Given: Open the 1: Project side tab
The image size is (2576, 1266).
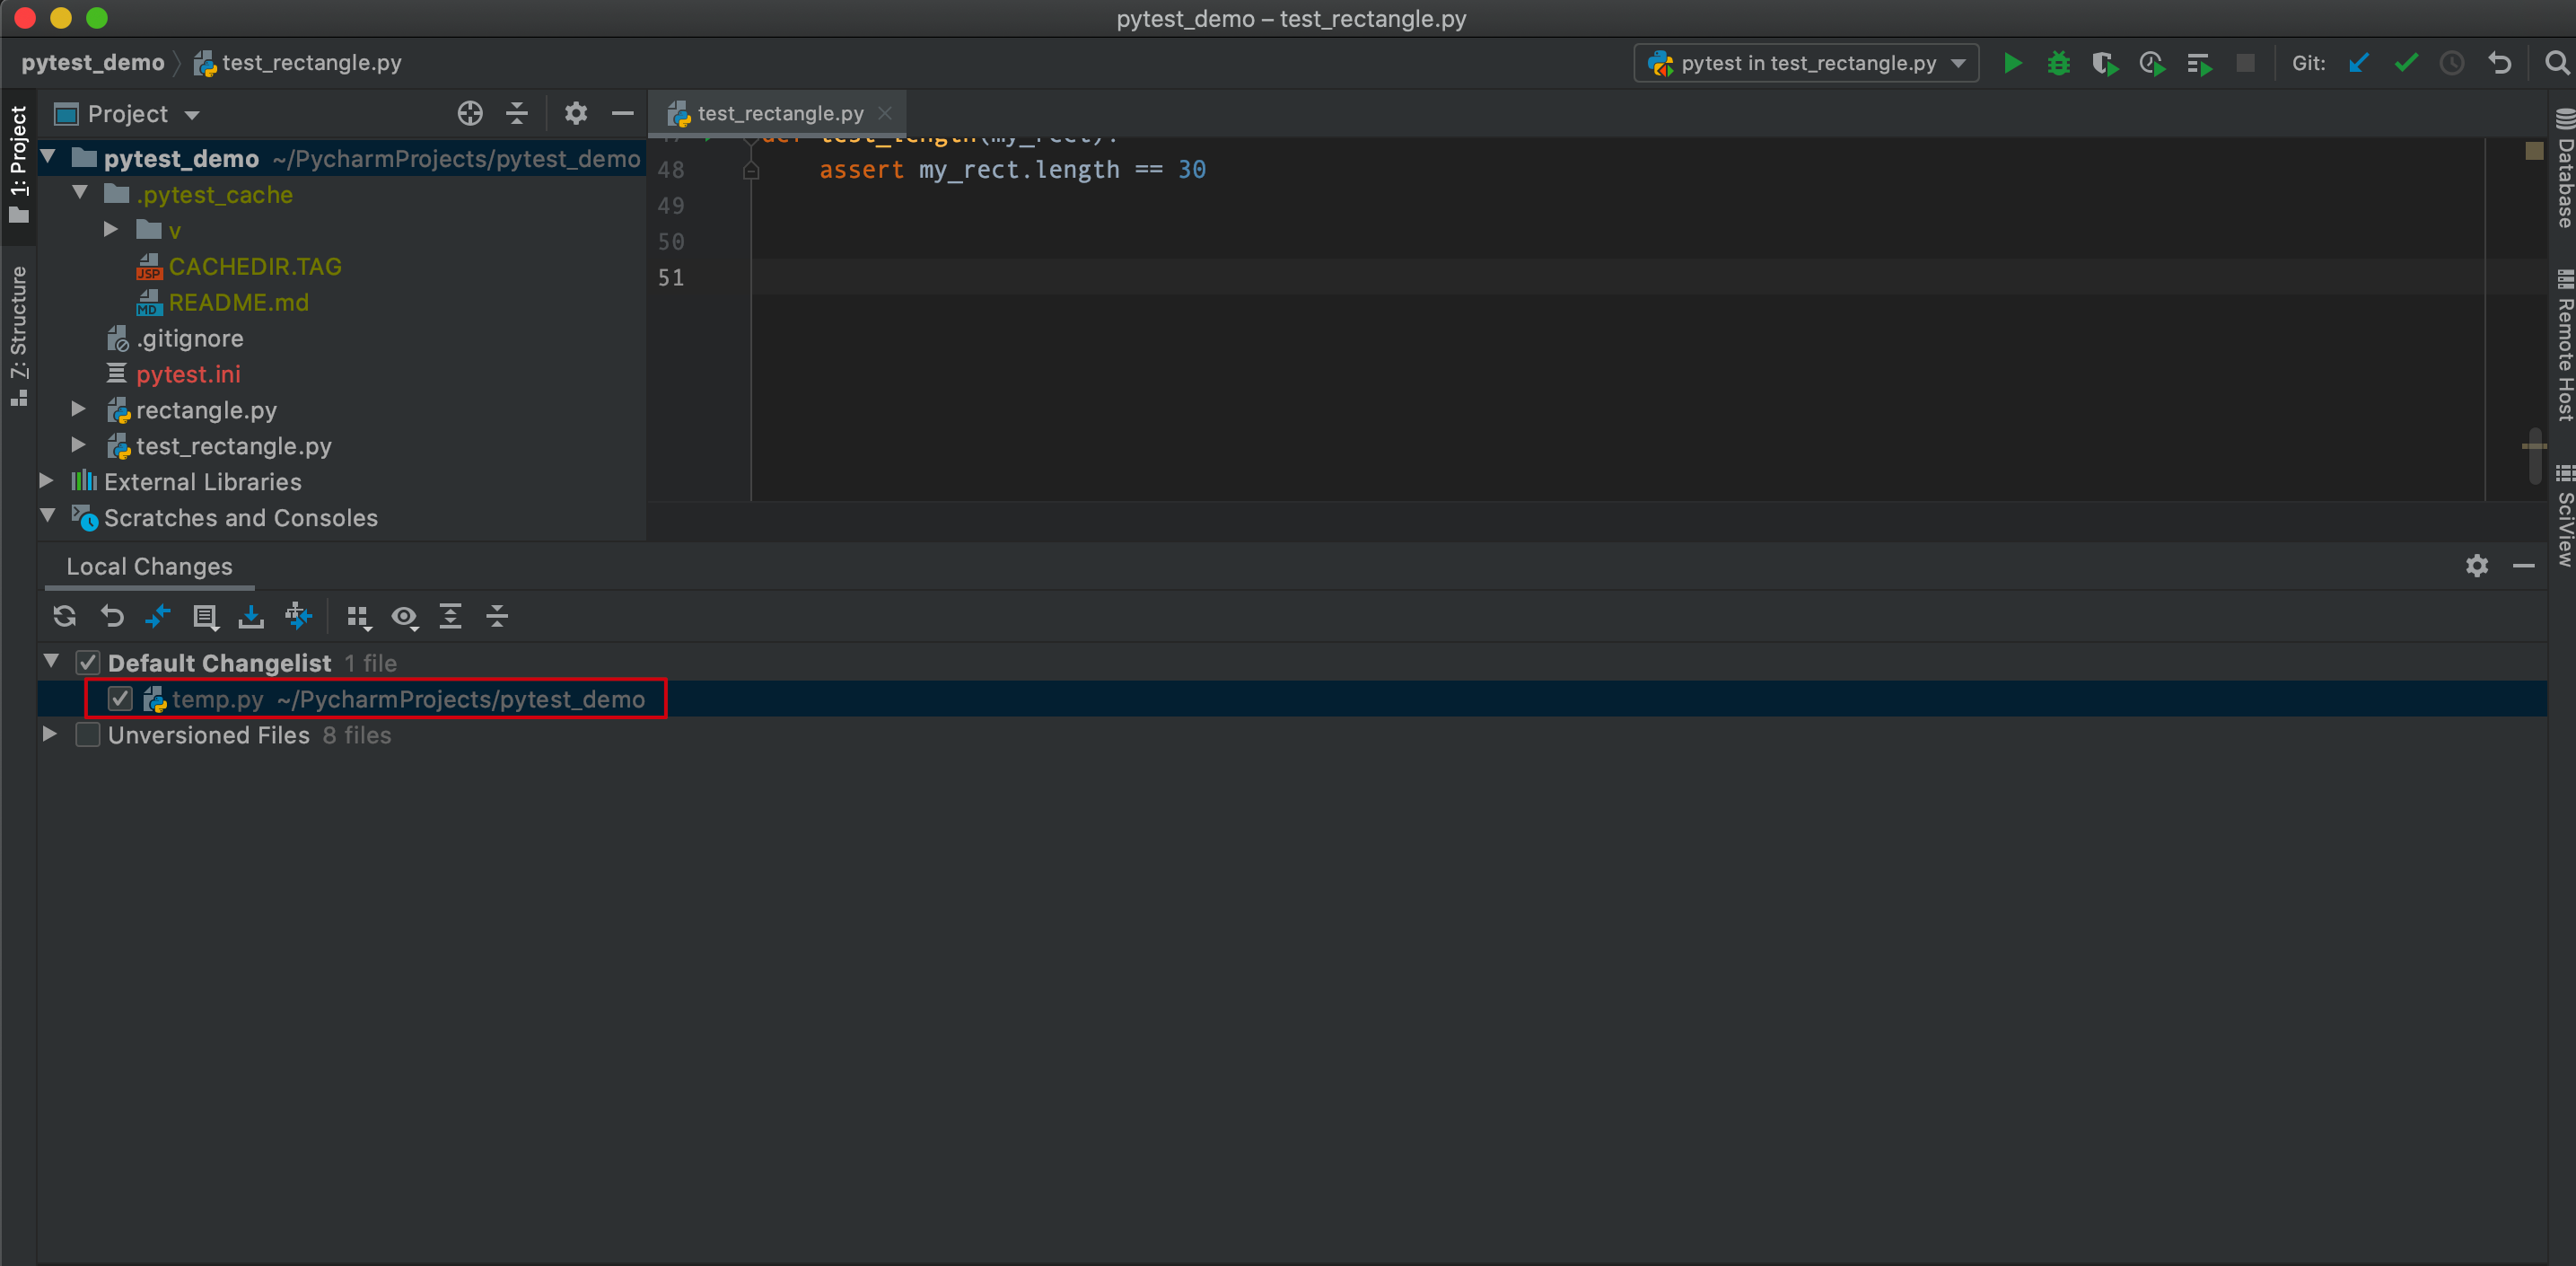Looking at the screenshot, I should coord(18,165).
